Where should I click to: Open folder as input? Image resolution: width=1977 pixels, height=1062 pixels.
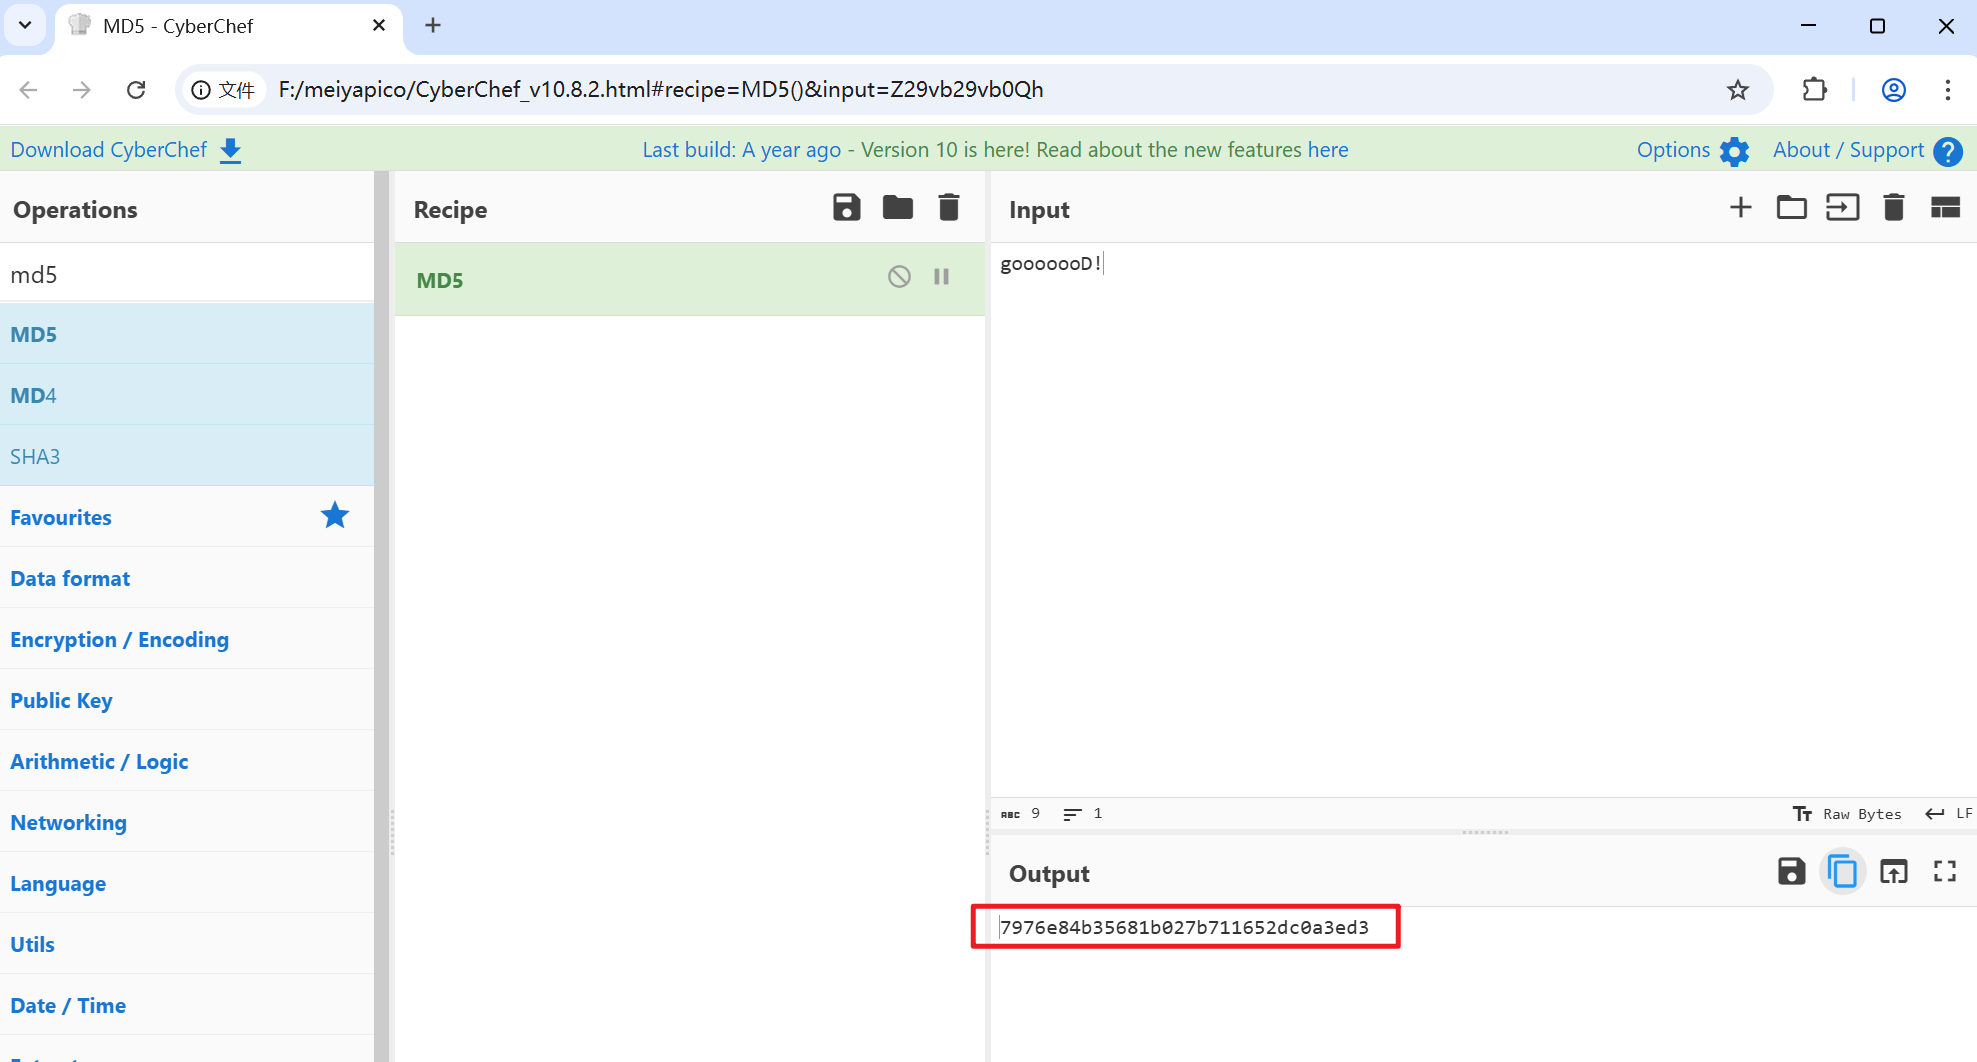1791,208
